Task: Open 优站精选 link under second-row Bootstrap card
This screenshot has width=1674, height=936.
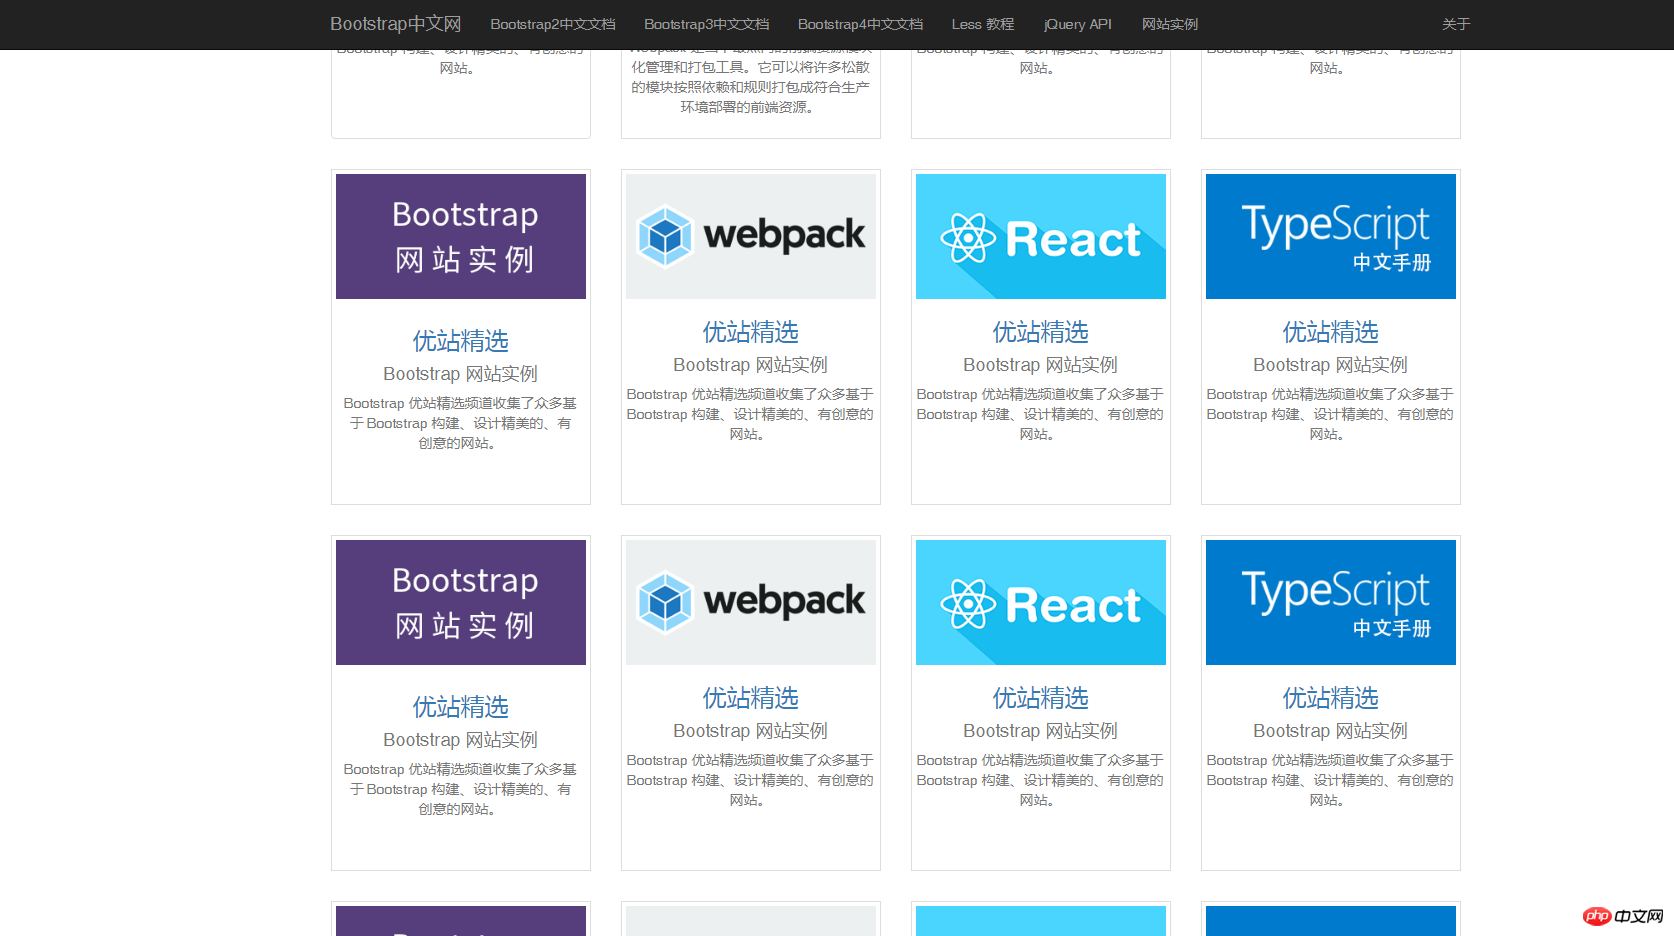Action: [461, 341]
